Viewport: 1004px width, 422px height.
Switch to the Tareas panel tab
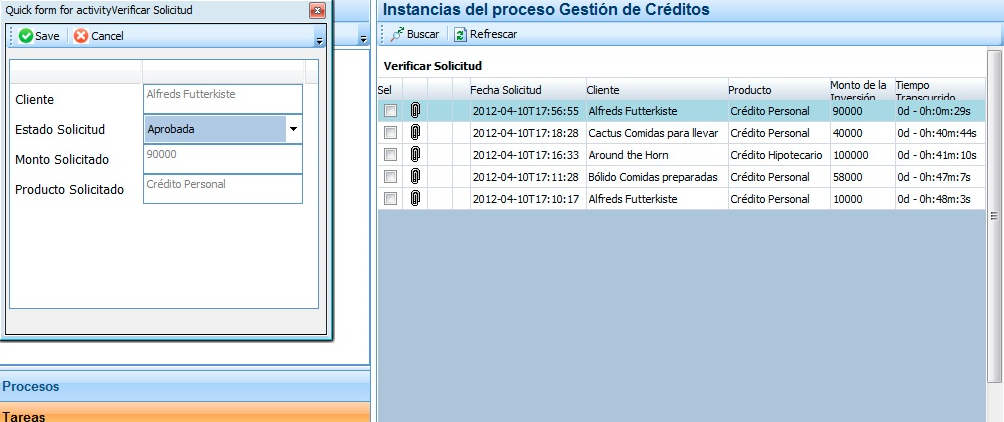click(24, 415)
